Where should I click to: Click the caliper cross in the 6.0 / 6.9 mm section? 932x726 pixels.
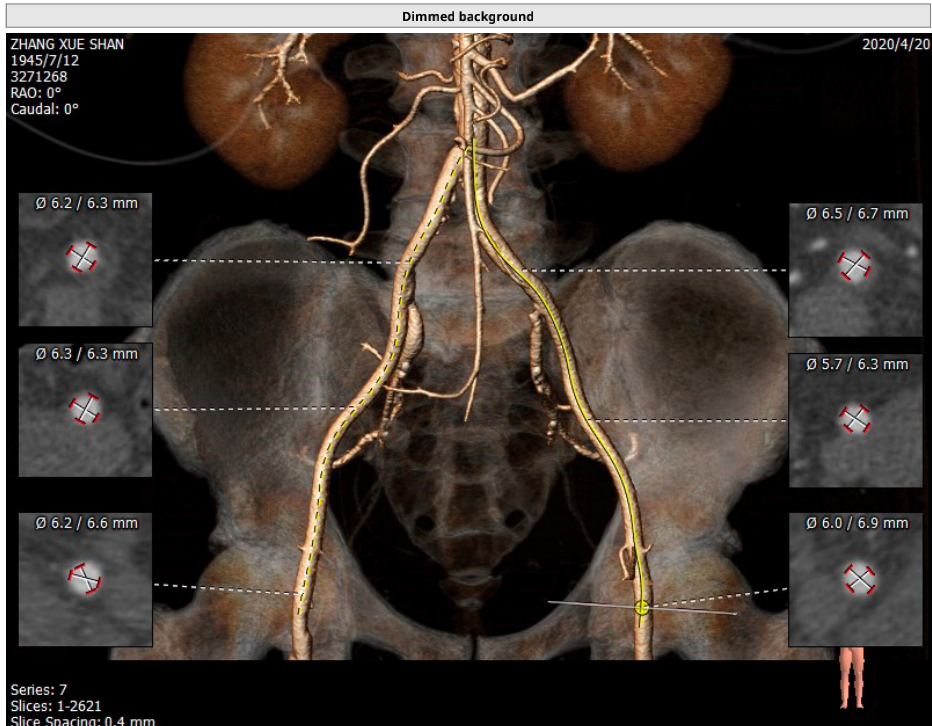(857, 577)
